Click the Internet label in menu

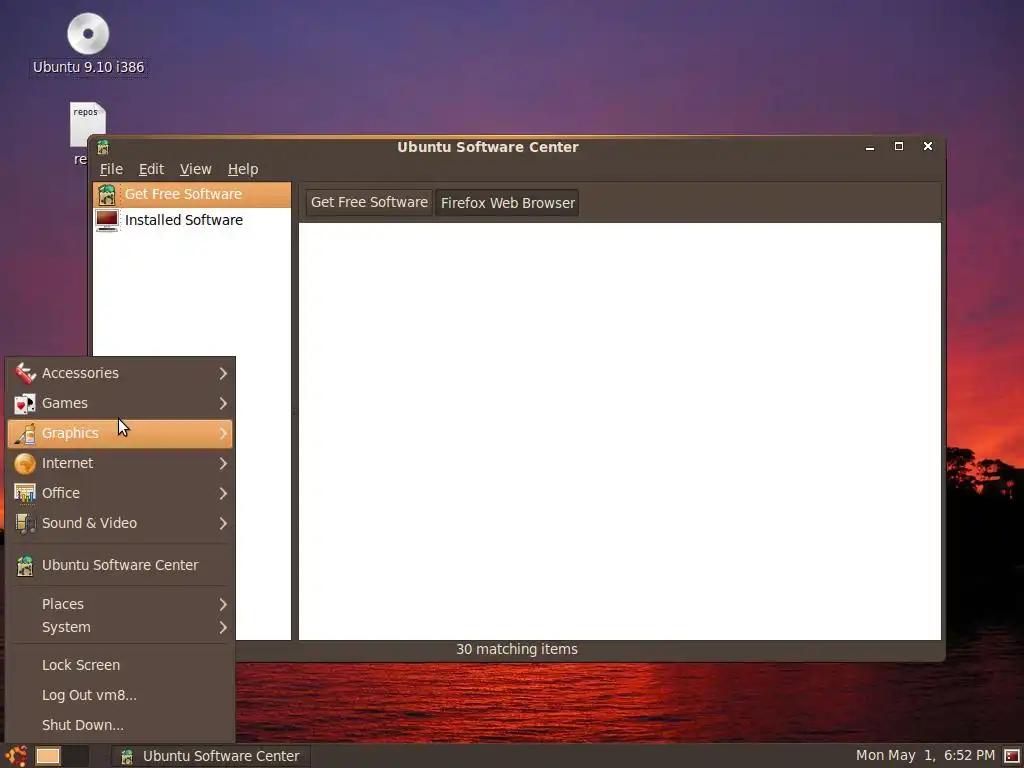(67, 463)
